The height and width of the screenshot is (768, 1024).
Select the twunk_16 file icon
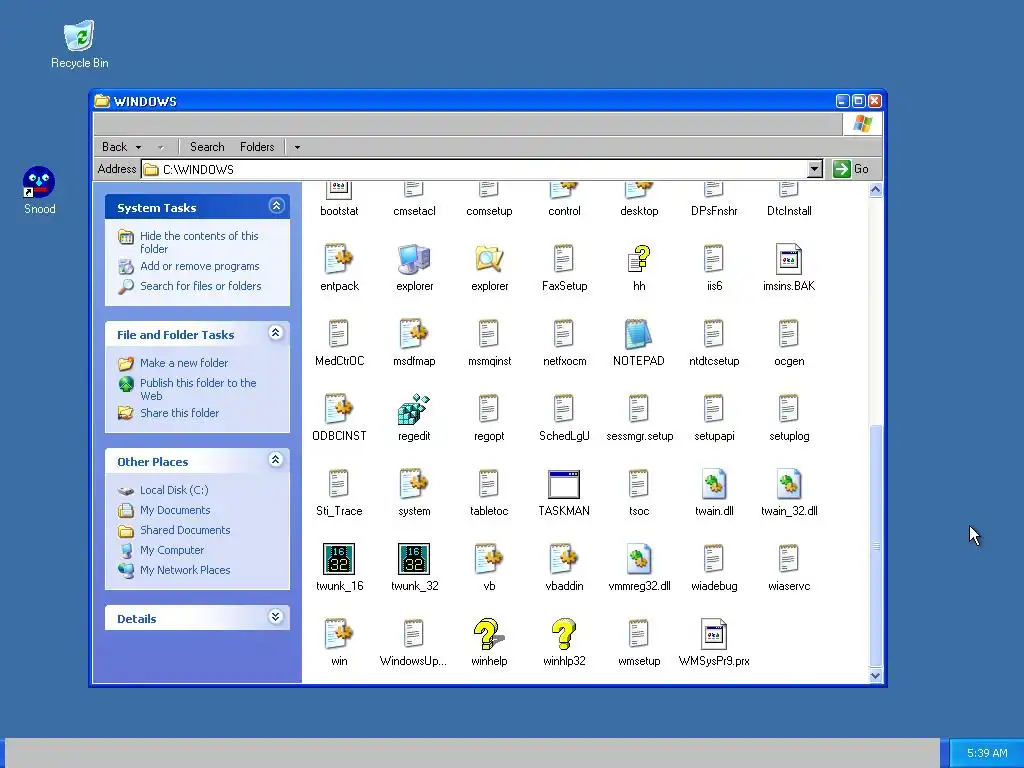click(x=339, y=560)
